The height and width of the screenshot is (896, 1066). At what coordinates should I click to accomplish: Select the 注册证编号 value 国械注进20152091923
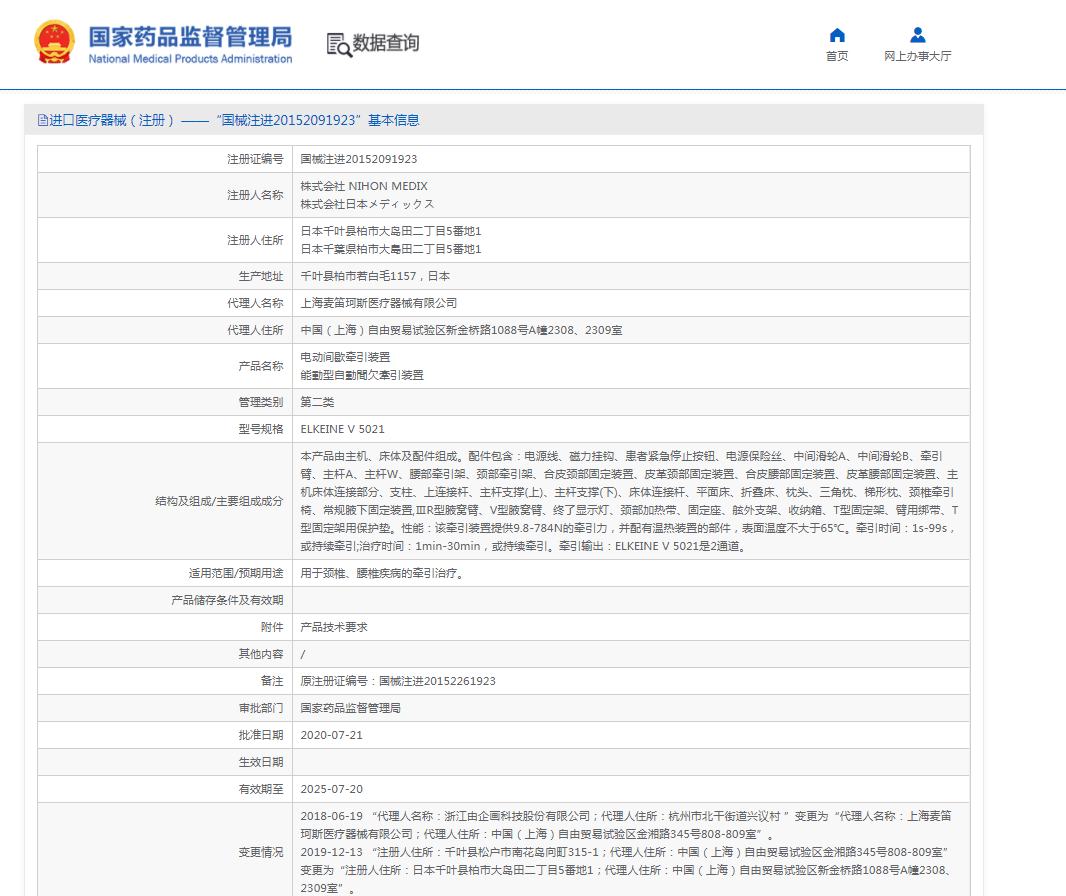(x=359, y=159)
